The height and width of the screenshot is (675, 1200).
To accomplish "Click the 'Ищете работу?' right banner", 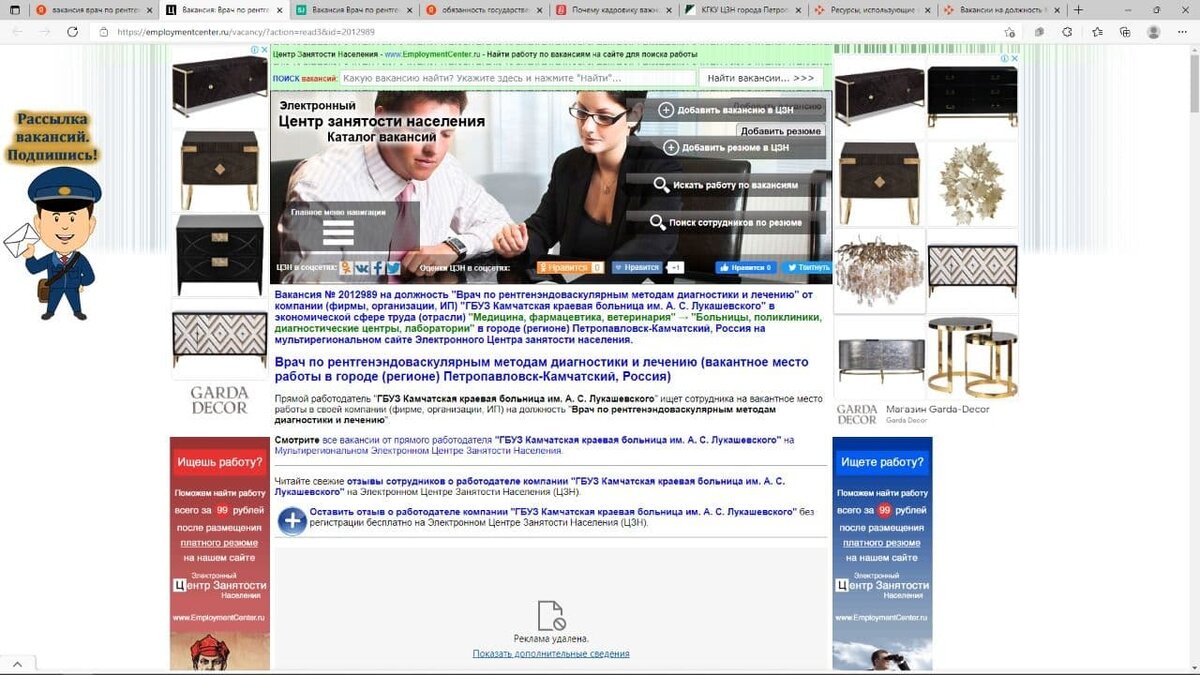I will tap(882, 553).
